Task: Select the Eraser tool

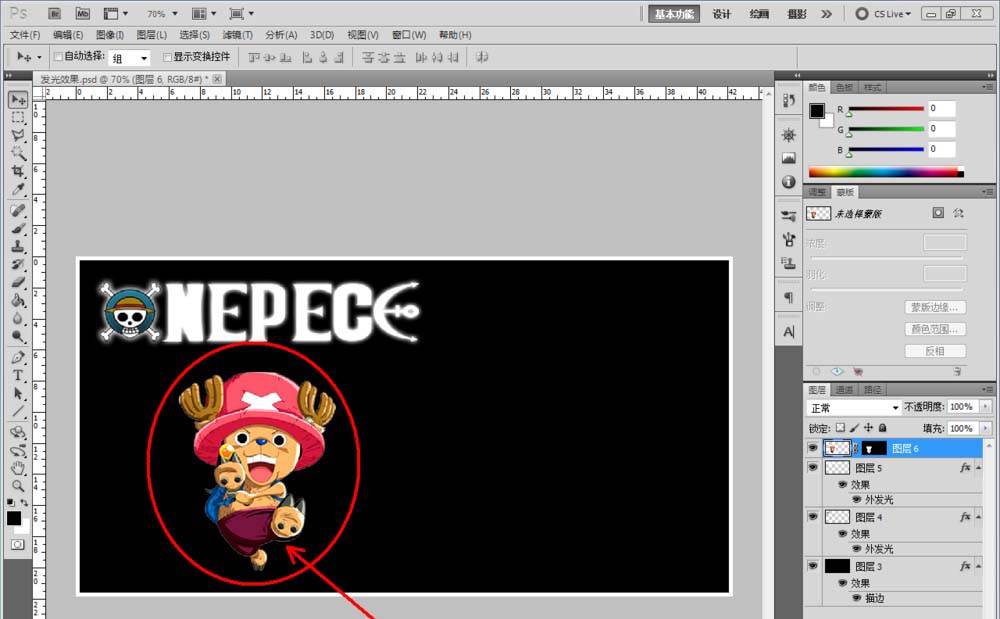Action: tap(18, 282)
